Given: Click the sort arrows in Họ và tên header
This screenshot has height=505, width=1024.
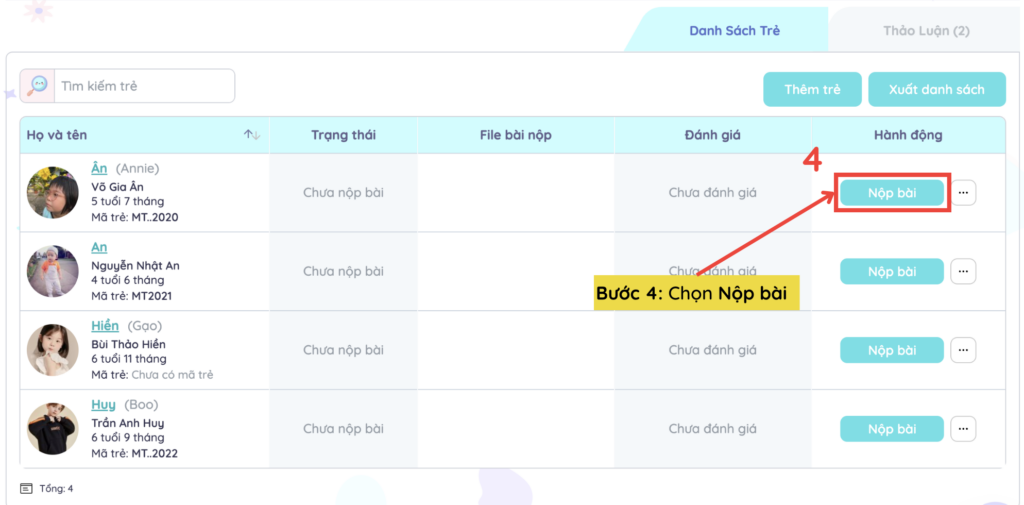Looking at the screenshot, I should pyautogui.click(x=252, y=135).
